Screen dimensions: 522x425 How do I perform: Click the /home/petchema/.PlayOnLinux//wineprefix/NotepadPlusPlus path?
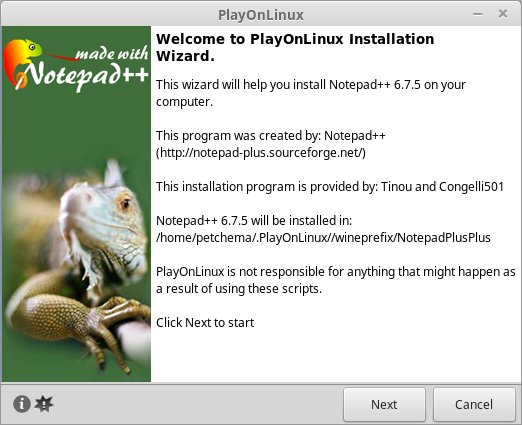[x=323, y=238]
